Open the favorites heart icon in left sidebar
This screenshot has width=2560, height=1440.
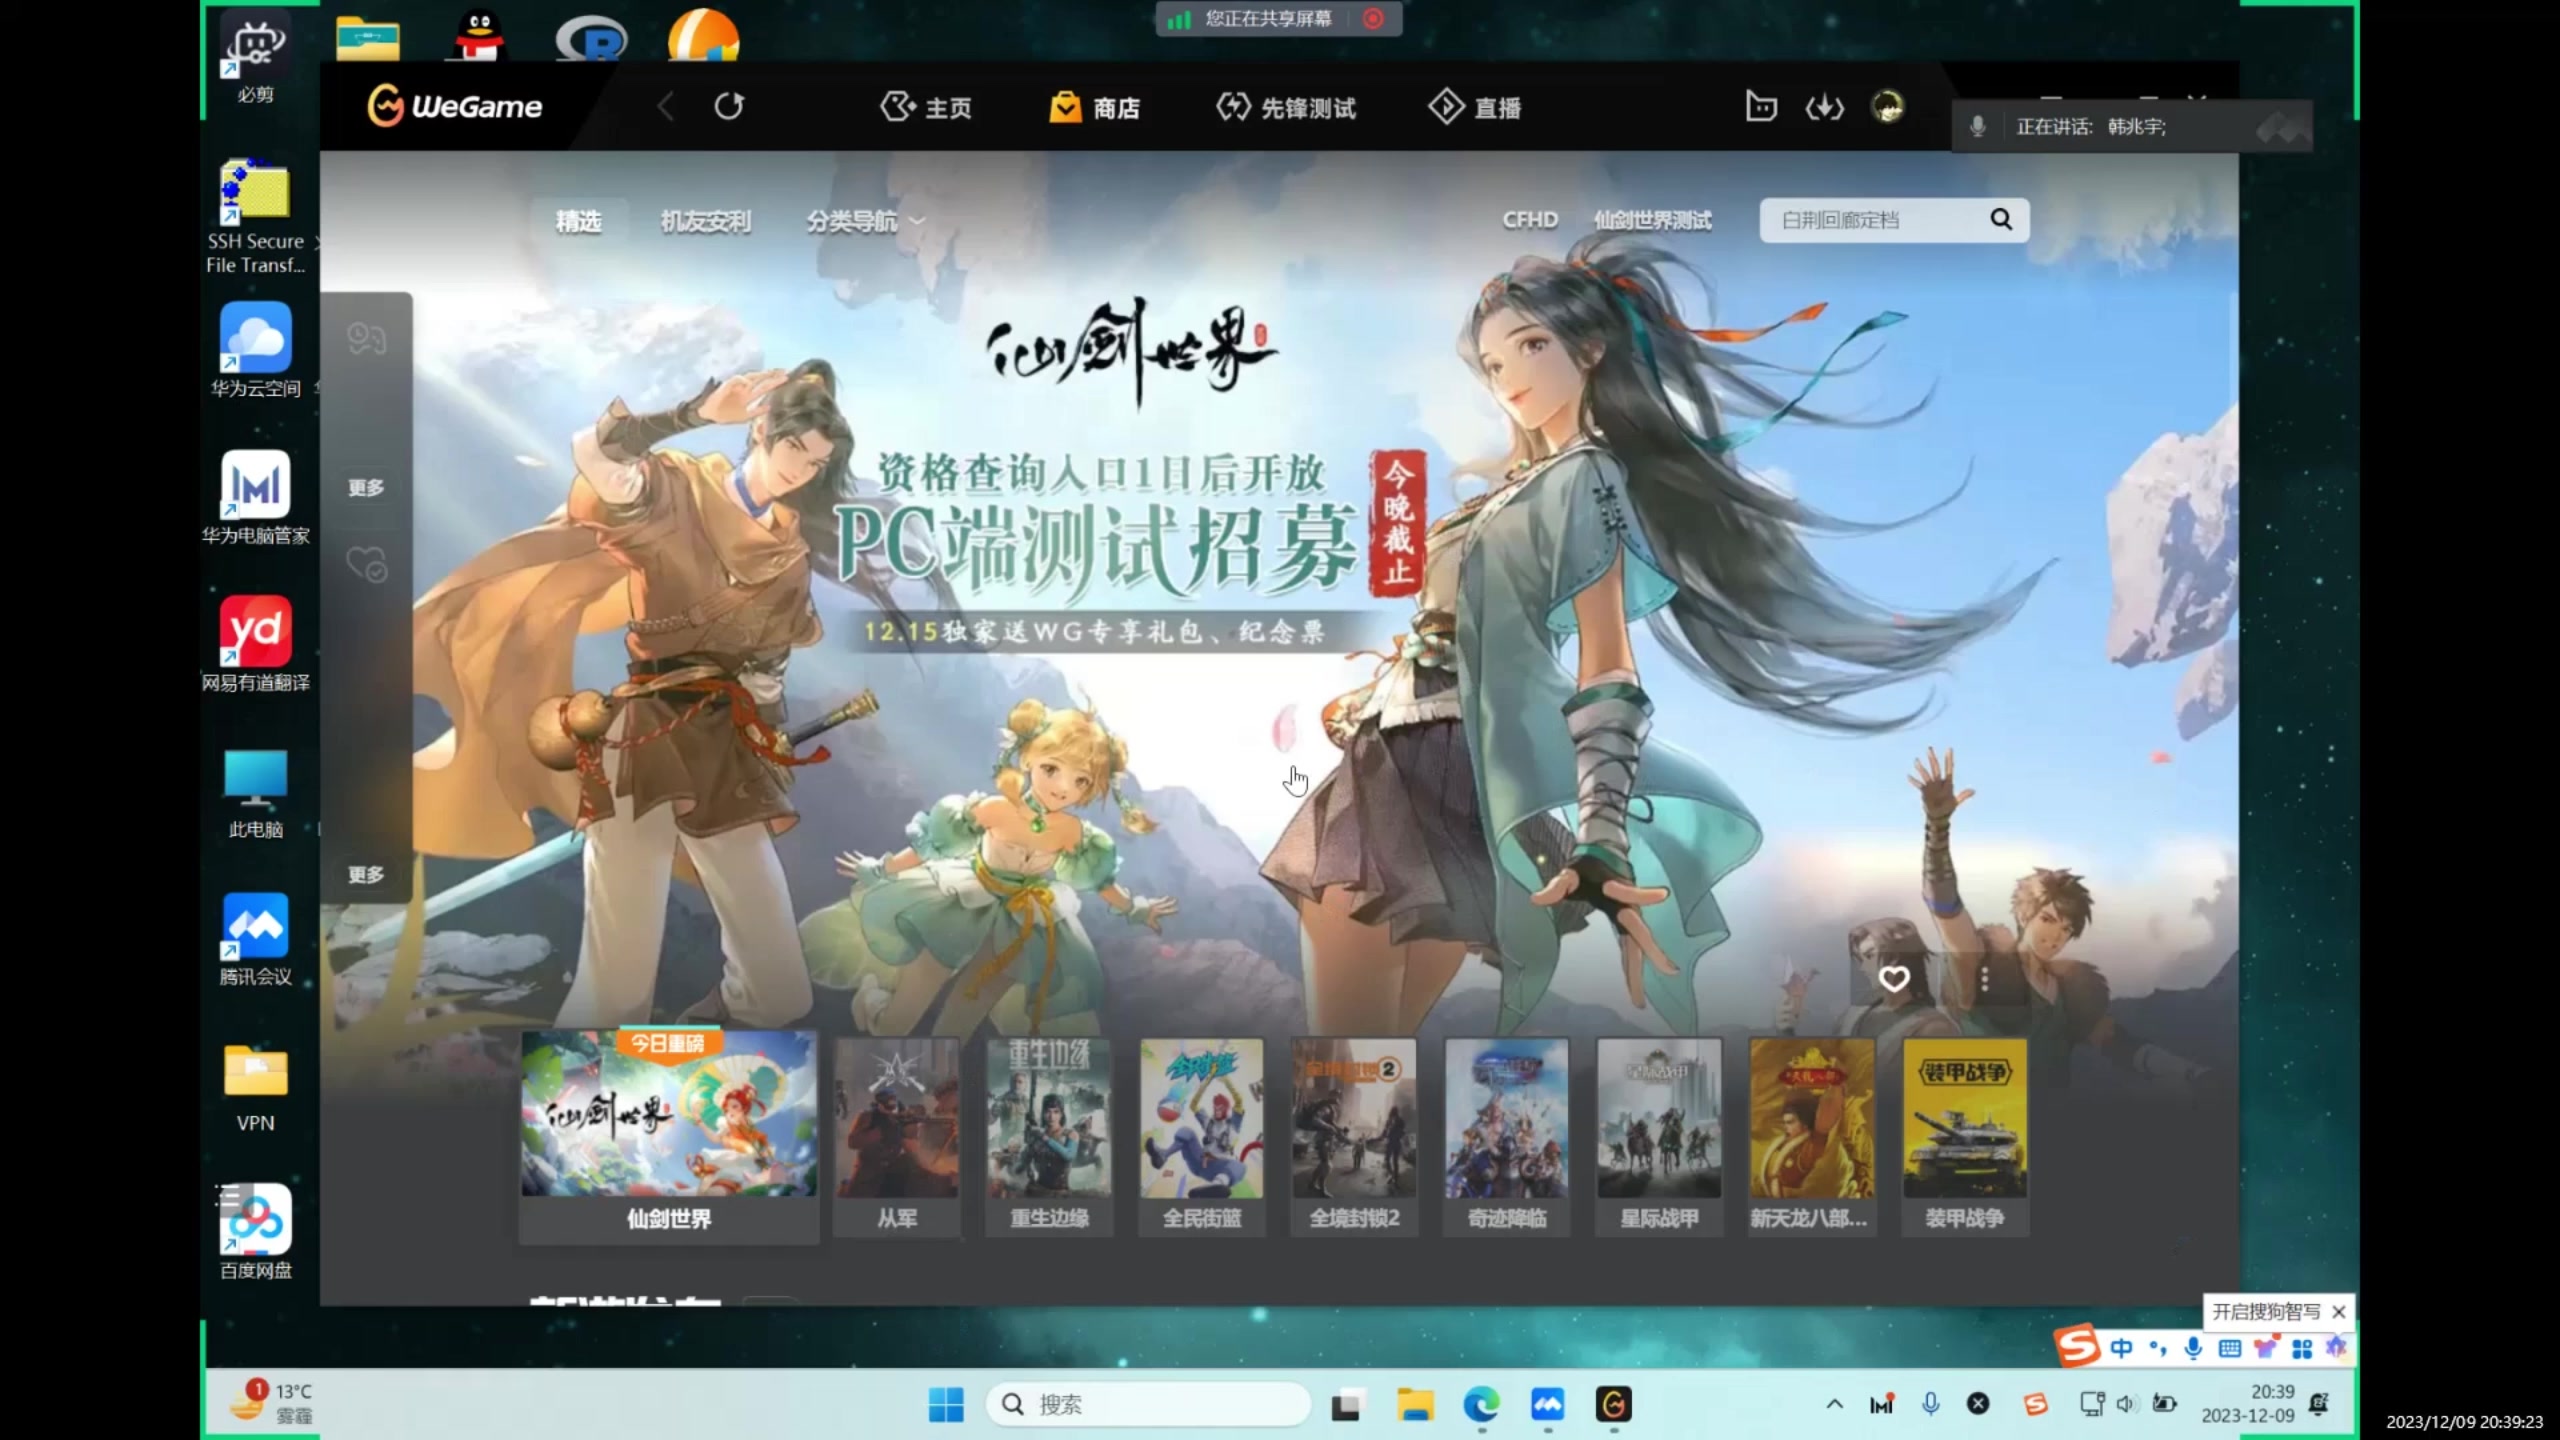point(367,562)
